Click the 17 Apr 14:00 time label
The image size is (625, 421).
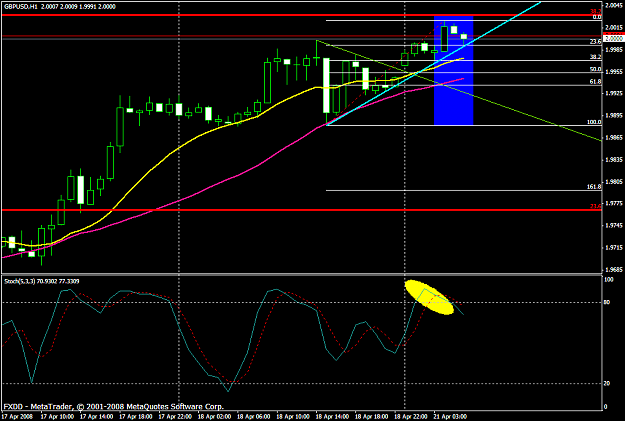tap(96, 417)
